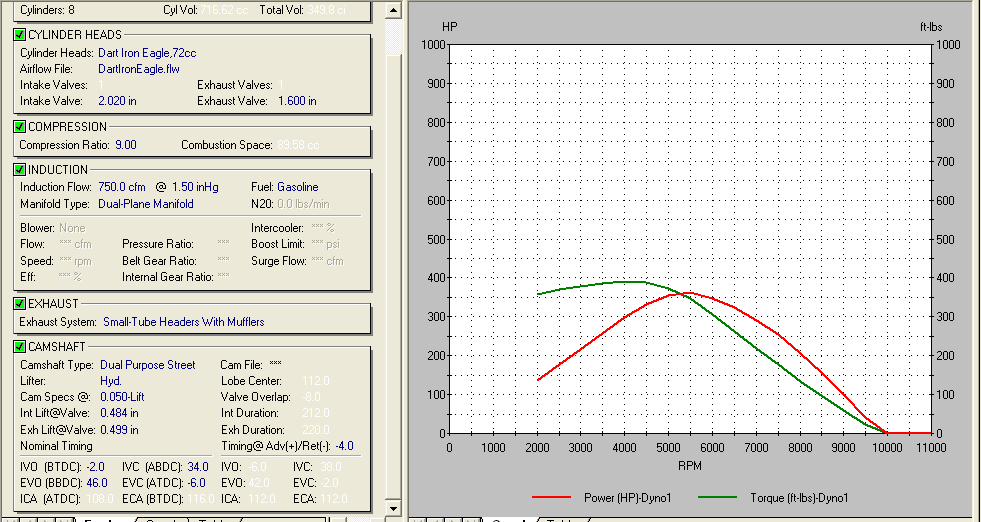The width and height of the screenshot is (981, 522).
Task: Select the Intake Valve 2.020 in value
Action: (x=117, y=101)
